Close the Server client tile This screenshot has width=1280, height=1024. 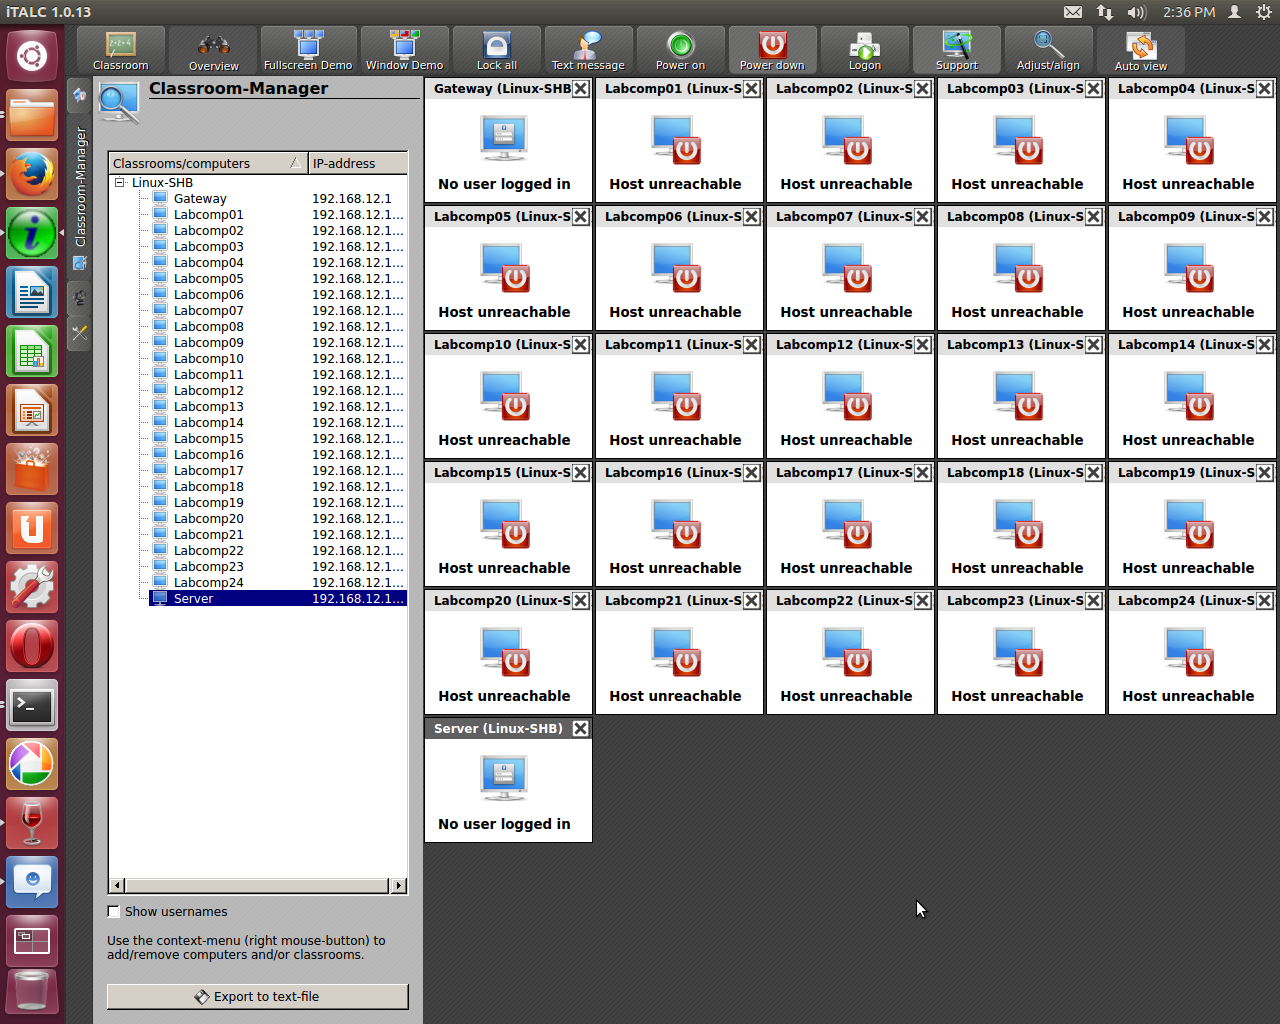(x=580, y=729)
